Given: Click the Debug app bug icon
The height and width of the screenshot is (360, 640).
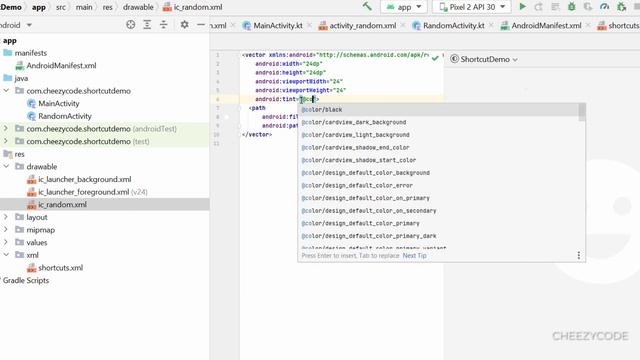Looking at the screenshot, I should point(571,7).
